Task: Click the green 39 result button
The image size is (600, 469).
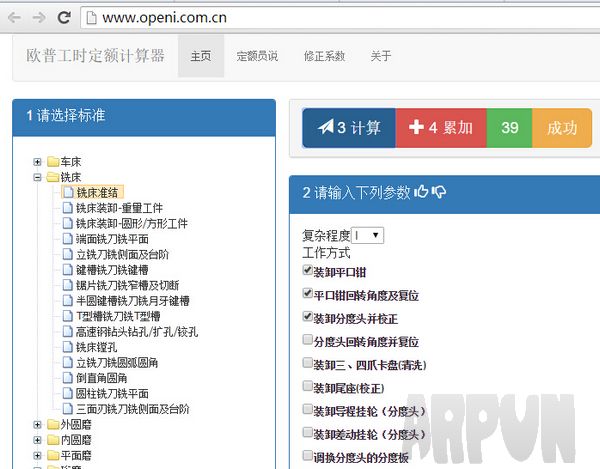Action: (x=509, y=128)
